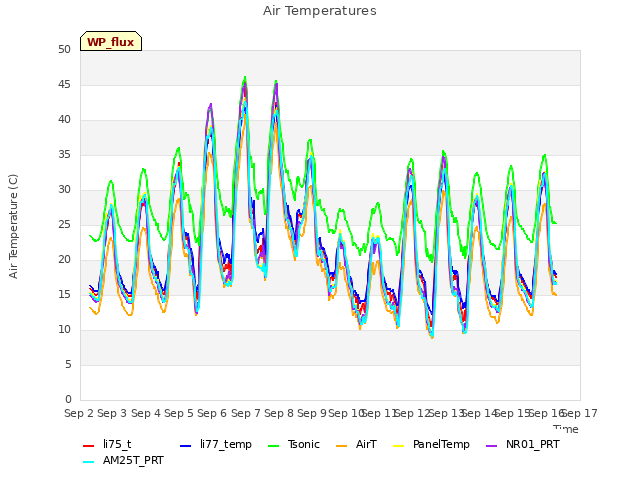Click the 35 y-axis tick label
The height and width of the screenshot is (480, 640).
pyautogui.click(x=64, y=155)
